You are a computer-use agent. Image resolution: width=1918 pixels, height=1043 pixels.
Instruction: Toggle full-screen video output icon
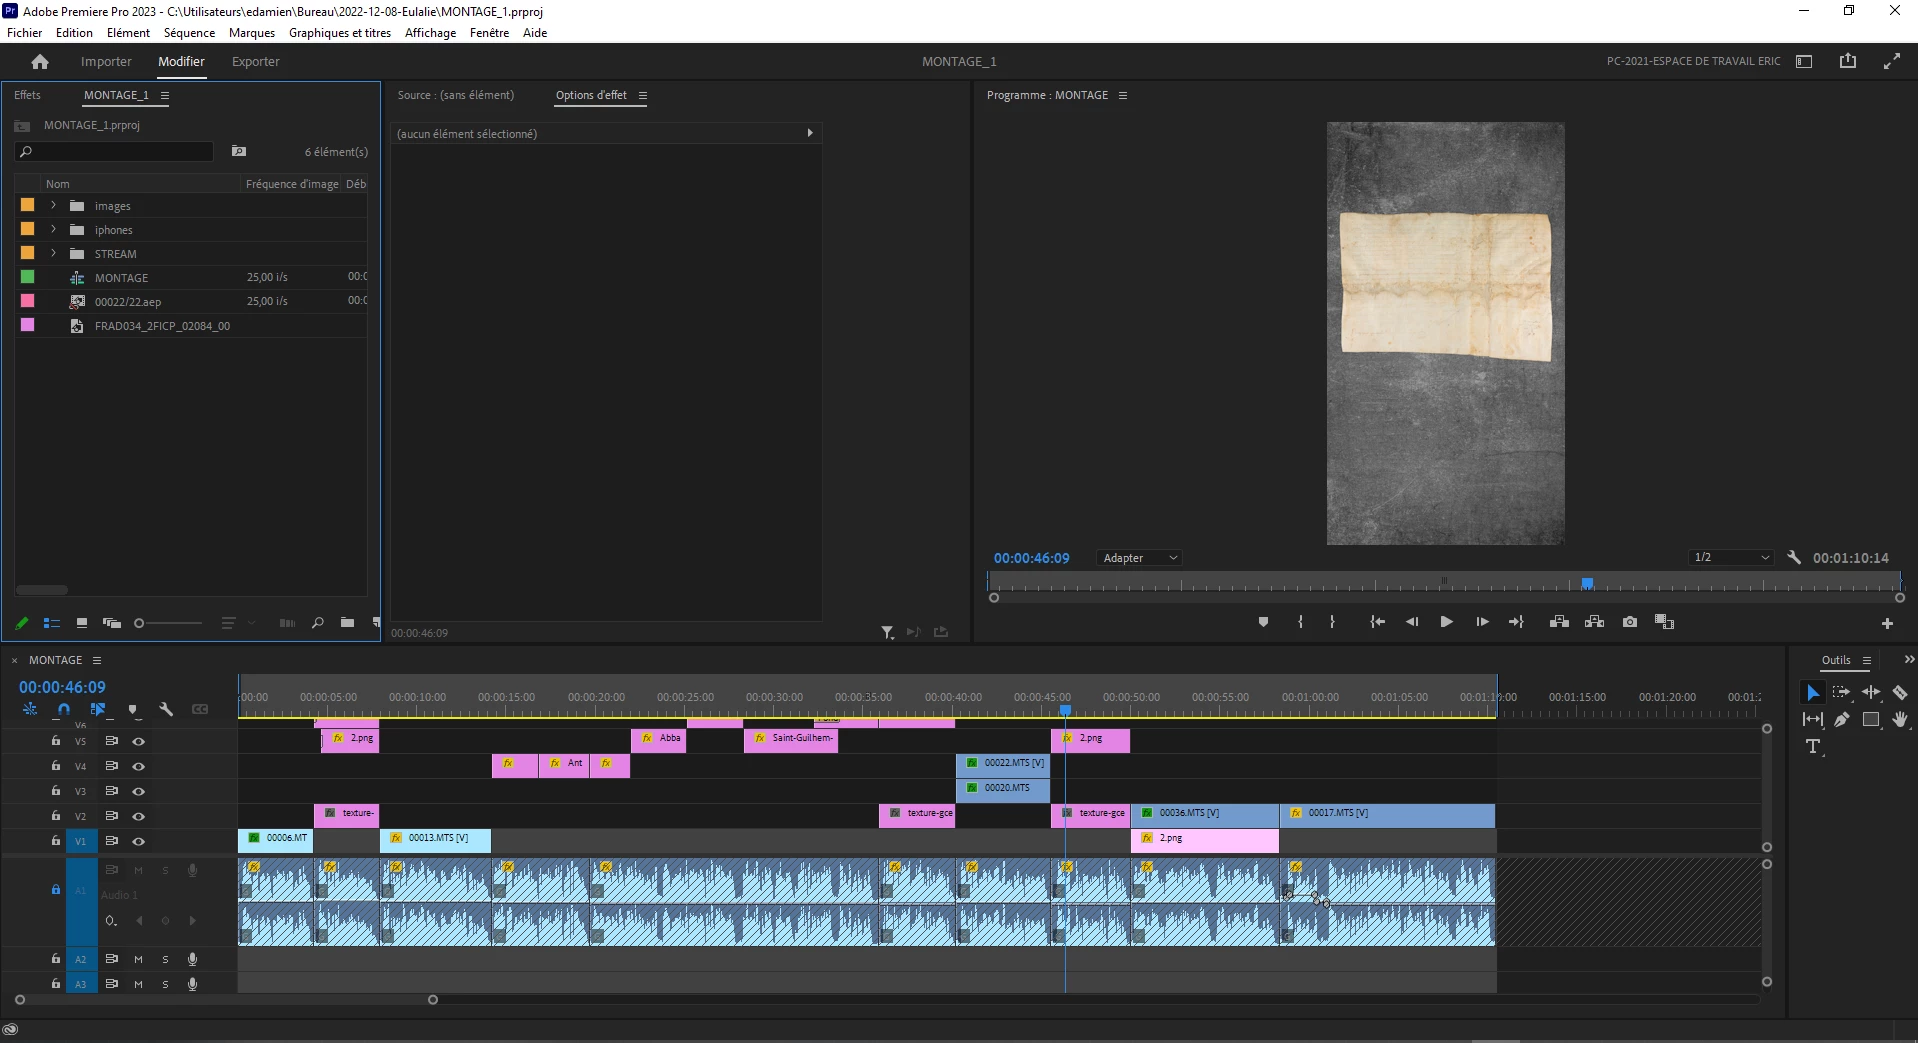point(1892,61)
